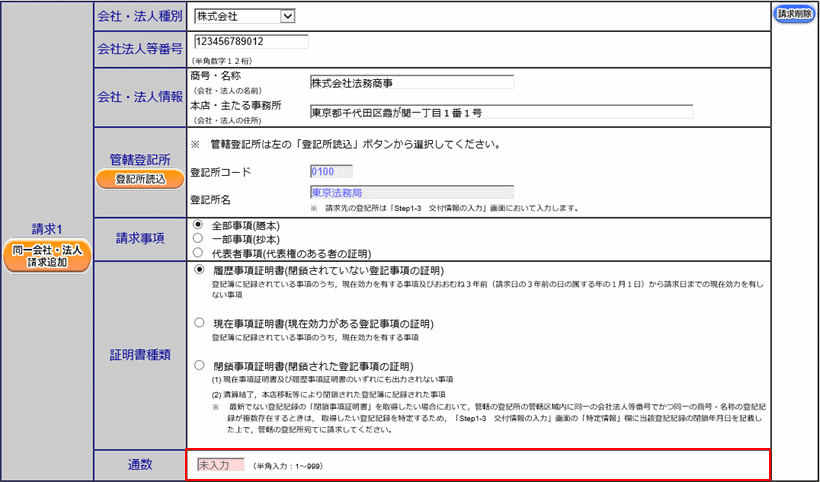Viewport: 820px width, 482px height.
Task: Select the 一部事項(抄本) radio button
Action: coord(198,238)
